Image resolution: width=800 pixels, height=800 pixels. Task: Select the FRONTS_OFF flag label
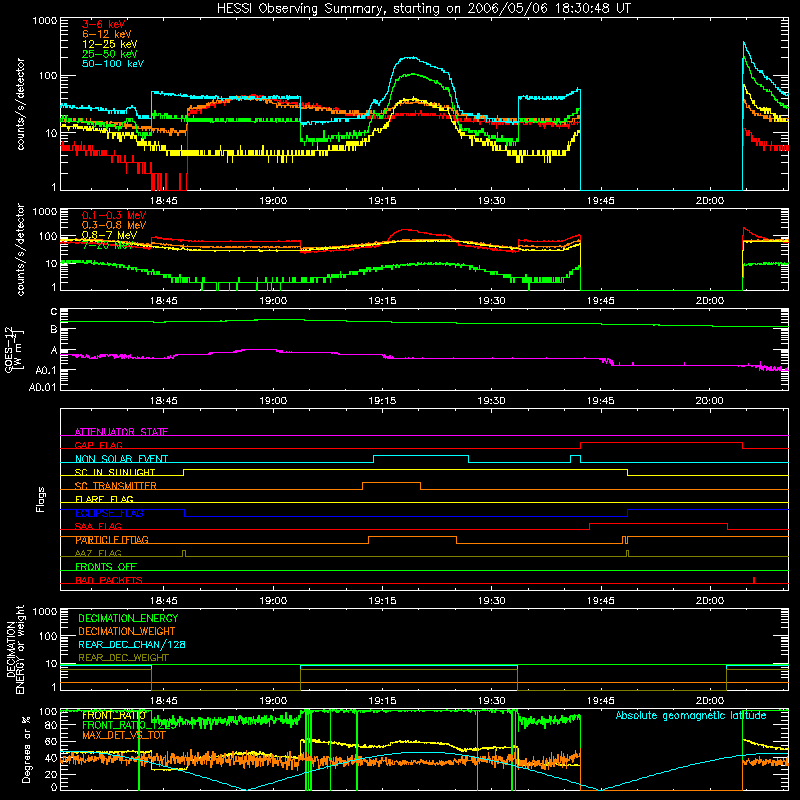click(x=106, y=567)
